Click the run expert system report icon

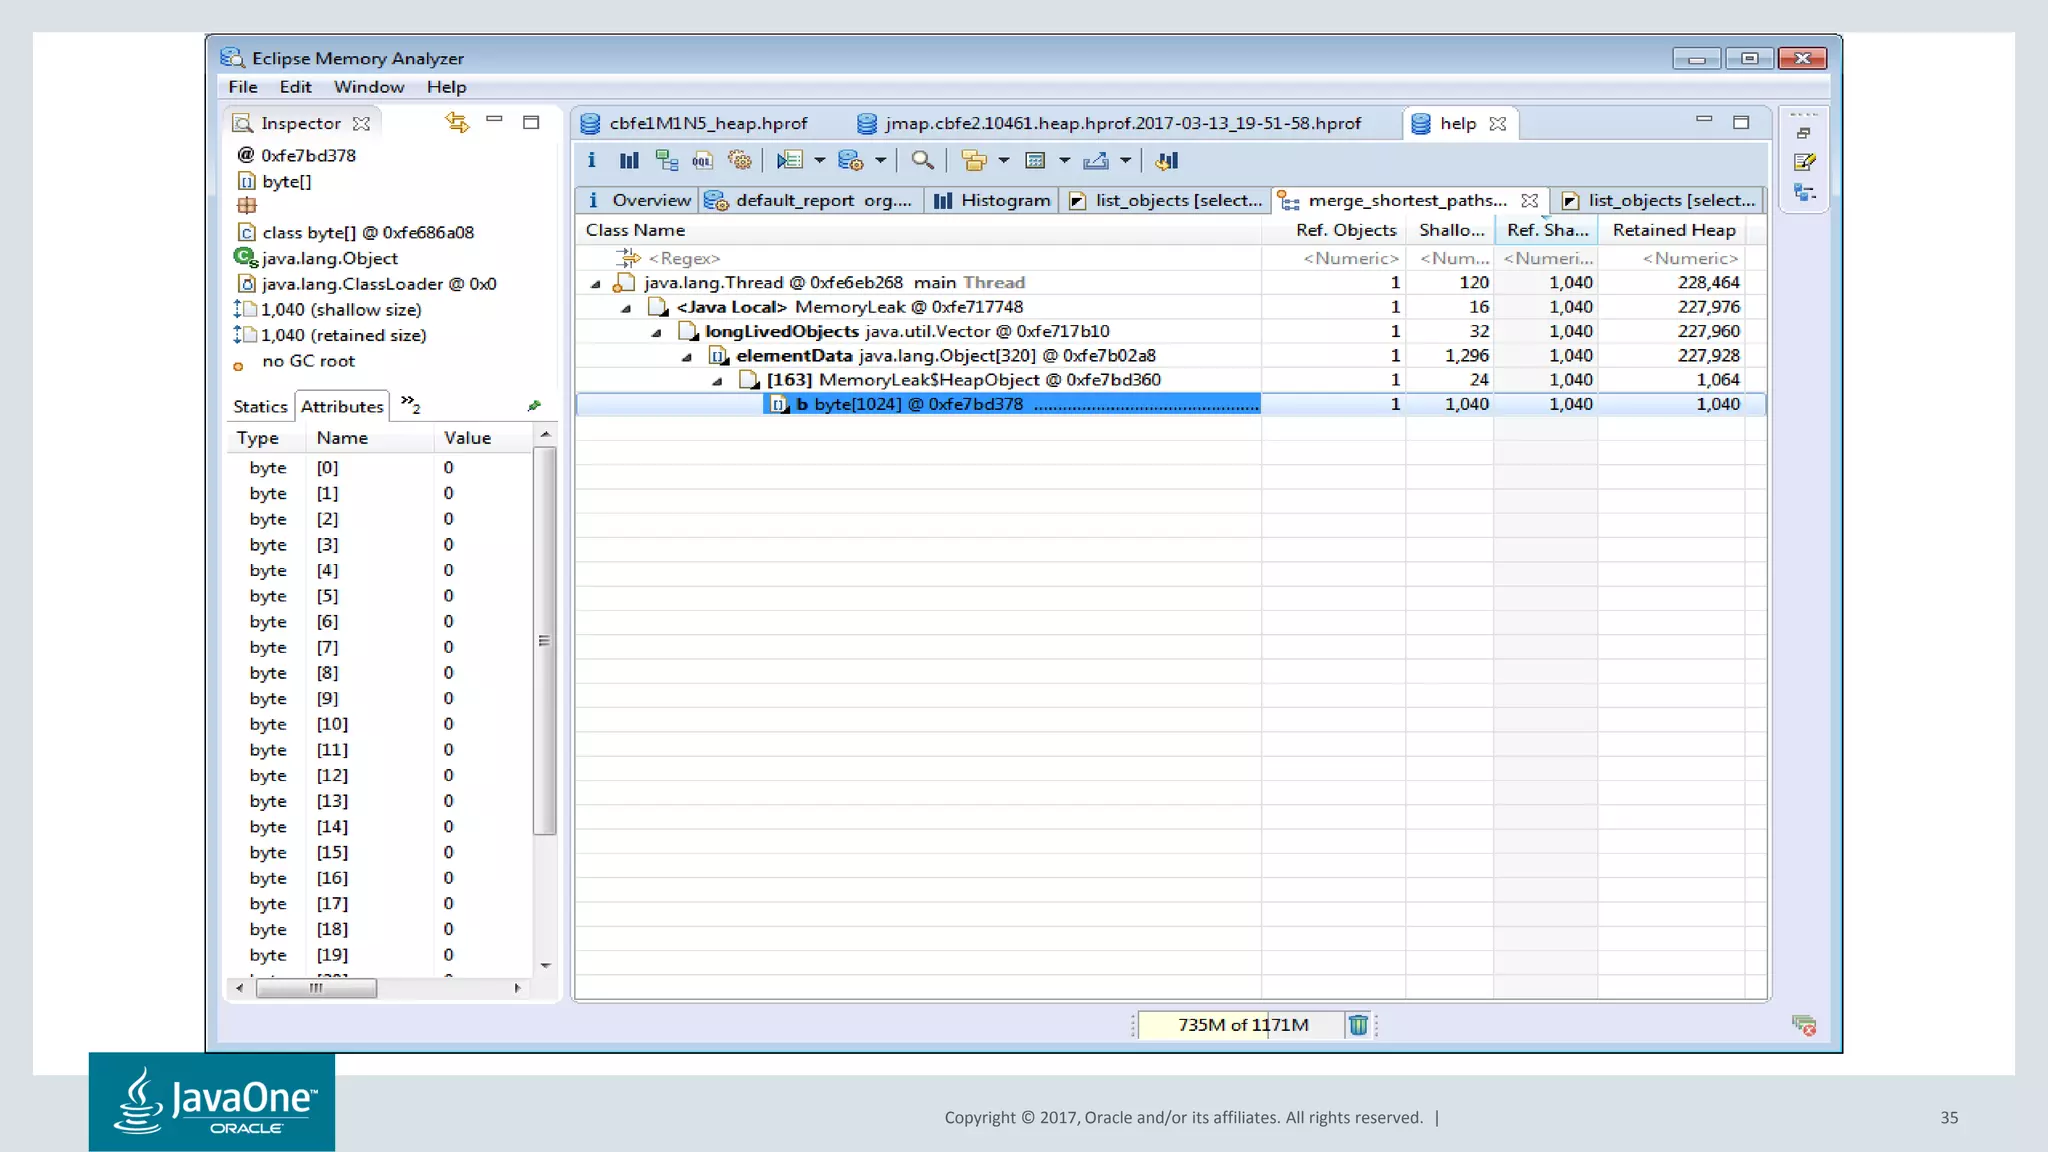790,160
